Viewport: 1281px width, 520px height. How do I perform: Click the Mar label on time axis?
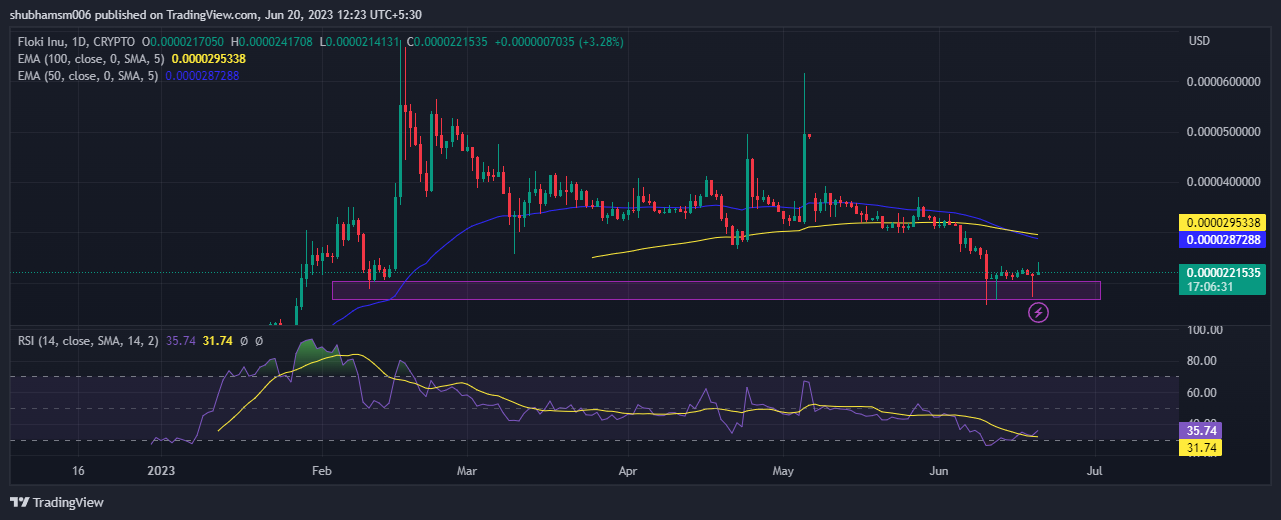466,469
